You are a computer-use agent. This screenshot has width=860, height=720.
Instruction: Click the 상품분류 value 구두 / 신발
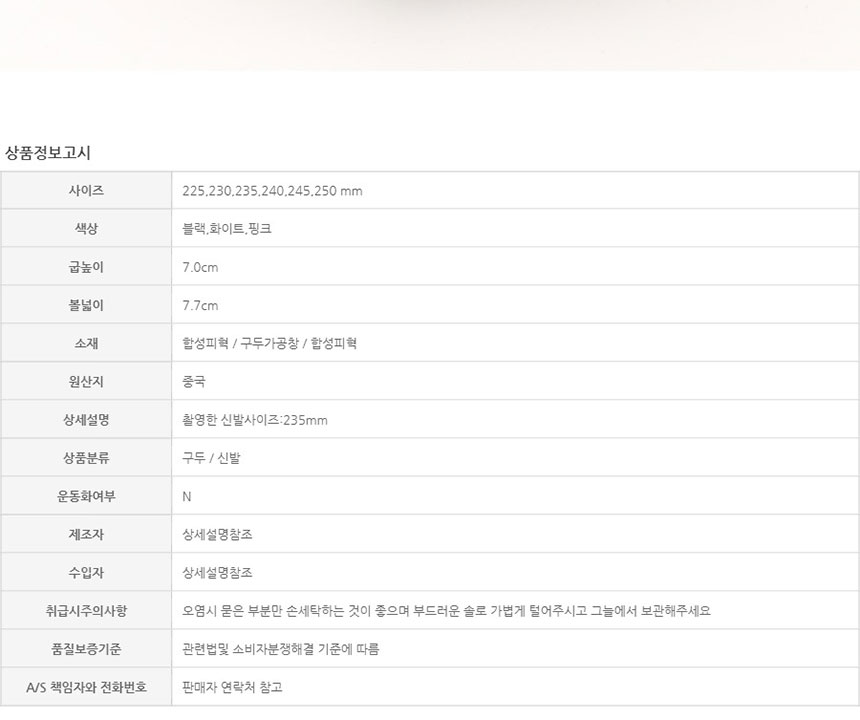pyautogui.click(x=211, y=458)
